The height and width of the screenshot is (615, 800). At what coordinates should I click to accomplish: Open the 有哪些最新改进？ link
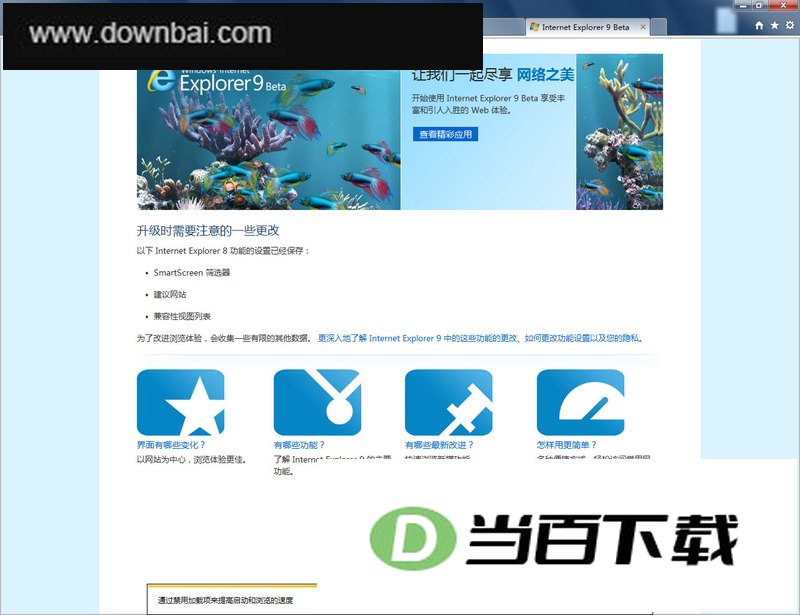pyautogui.click(x=439, y=445)
